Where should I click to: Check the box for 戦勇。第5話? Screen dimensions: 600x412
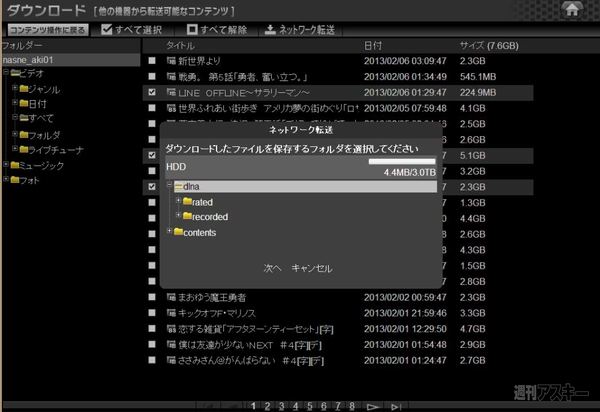pyautogui.click(x=152, y=77)
